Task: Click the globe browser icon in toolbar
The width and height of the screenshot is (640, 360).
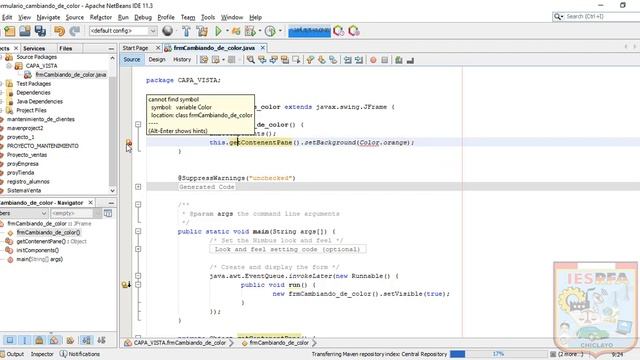Action: click(167, 31)
